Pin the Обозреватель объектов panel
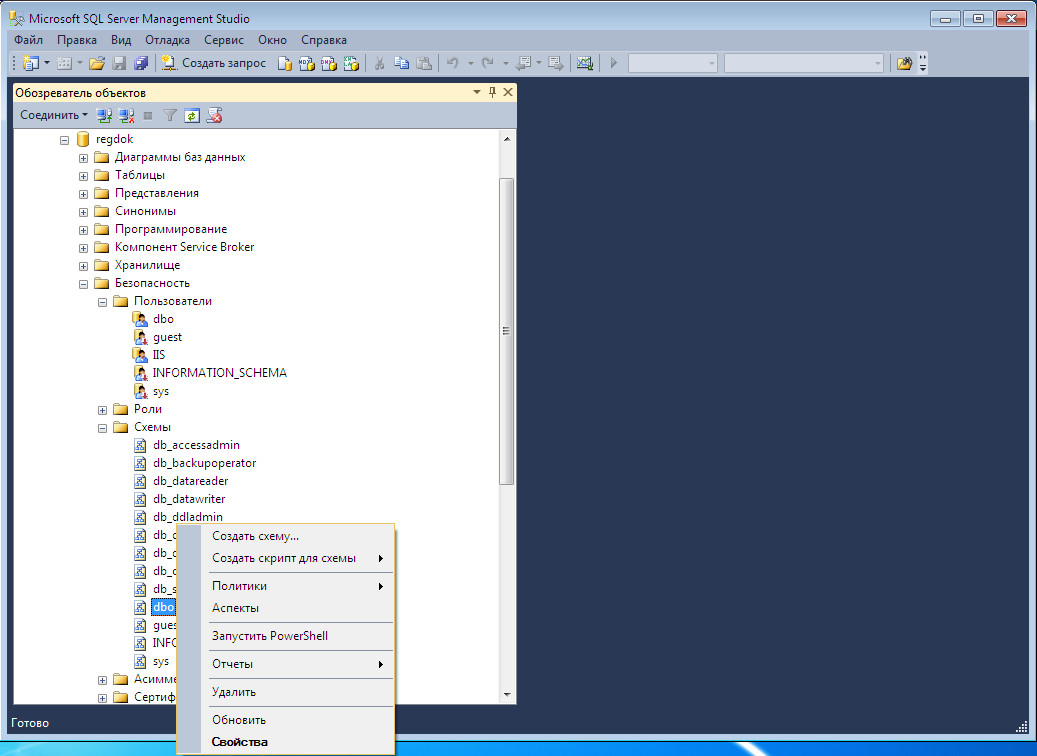This screenshot has width=1037, height=756. (x=492, y=92)
